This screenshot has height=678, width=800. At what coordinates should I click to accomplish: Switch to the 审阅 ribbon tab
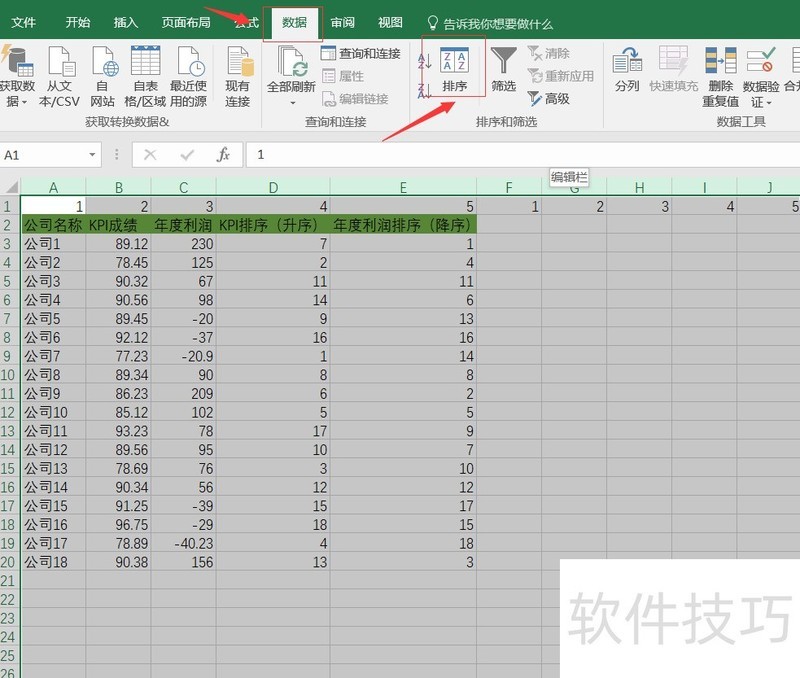pos(342,23)
